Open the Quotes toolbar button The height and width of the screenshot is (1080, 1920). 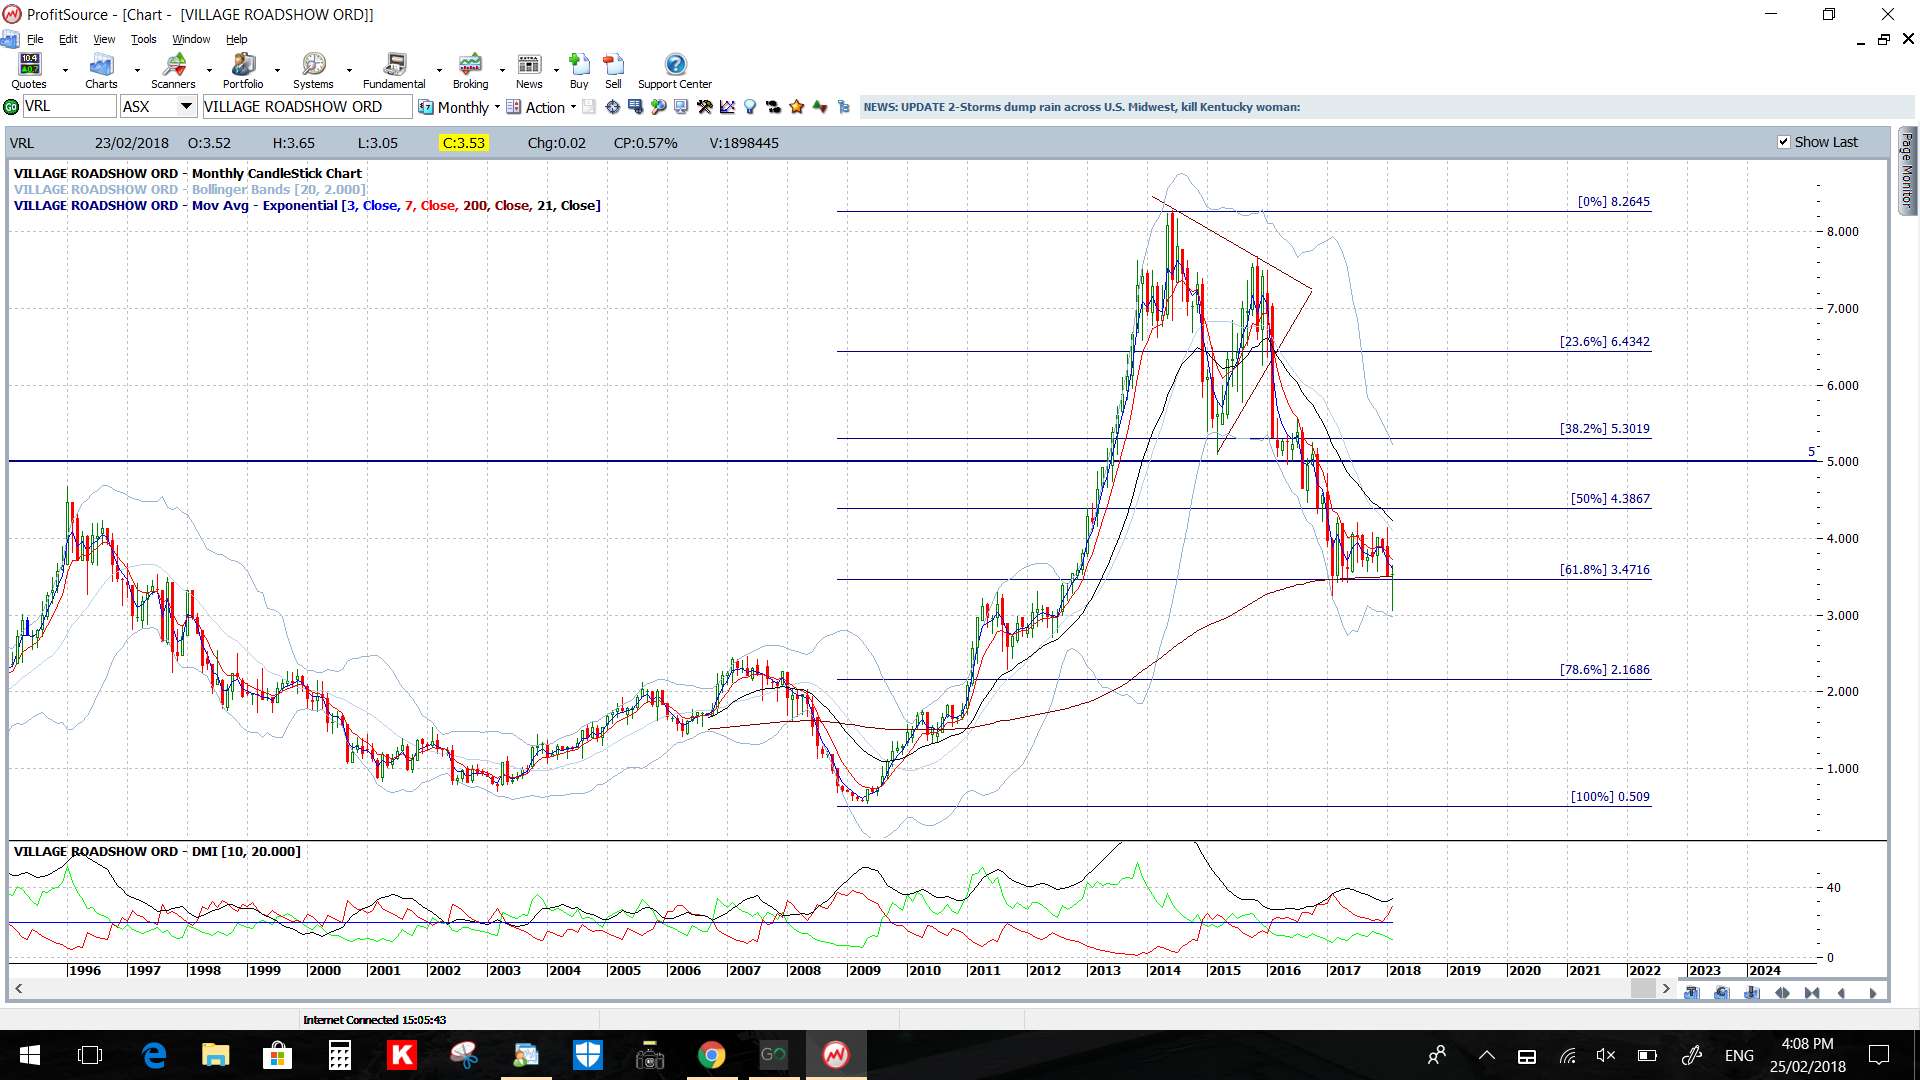click(x=29, y=71)
